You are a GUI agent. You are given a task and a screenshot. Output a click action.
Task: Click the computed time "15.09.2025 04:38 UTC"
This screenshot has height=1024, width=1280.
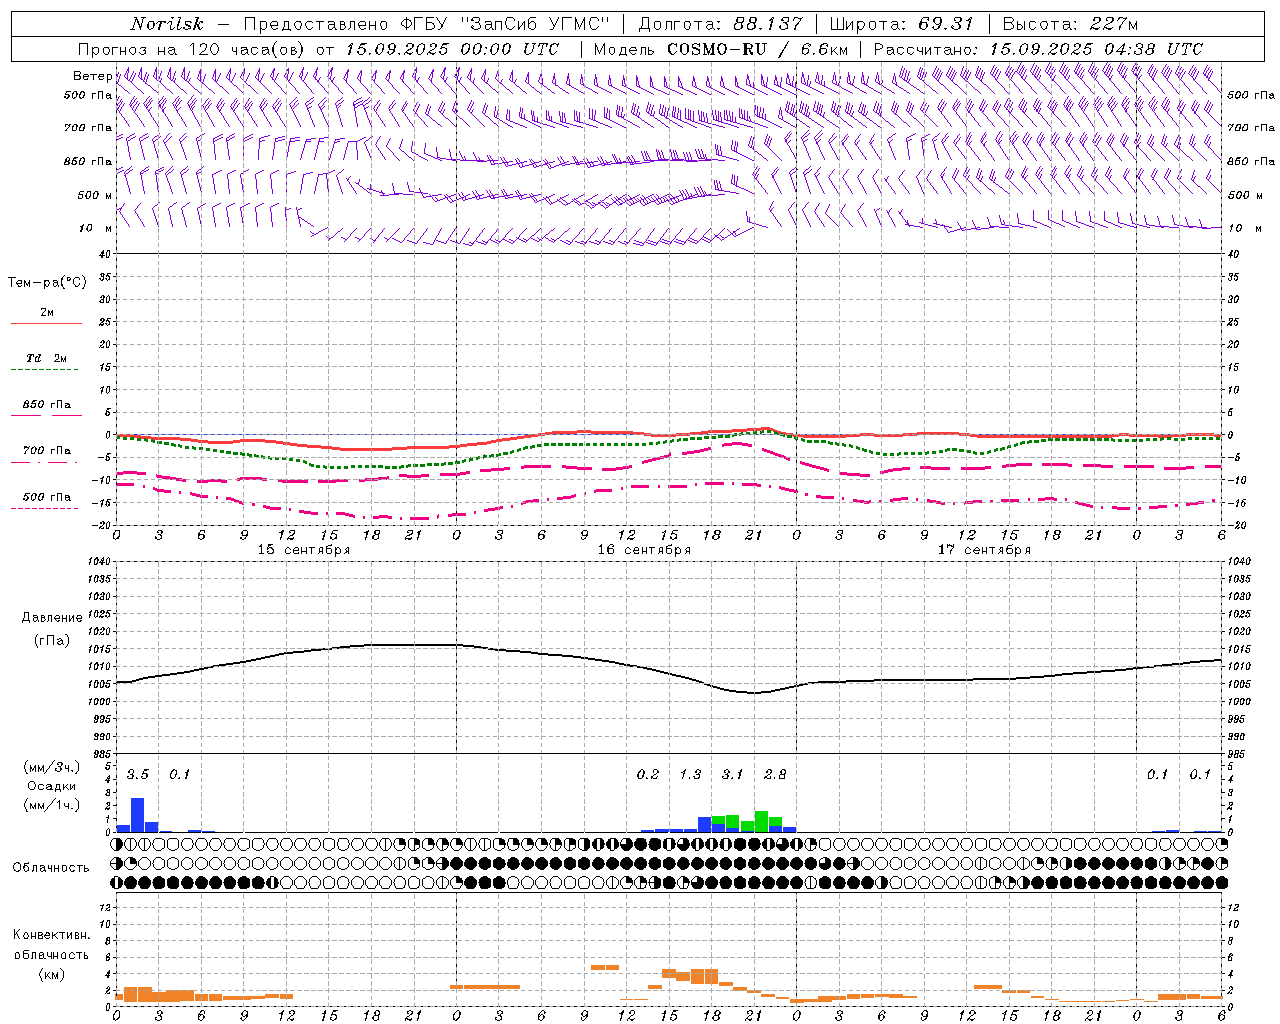pyautogui.click(x=1096, y=49)
